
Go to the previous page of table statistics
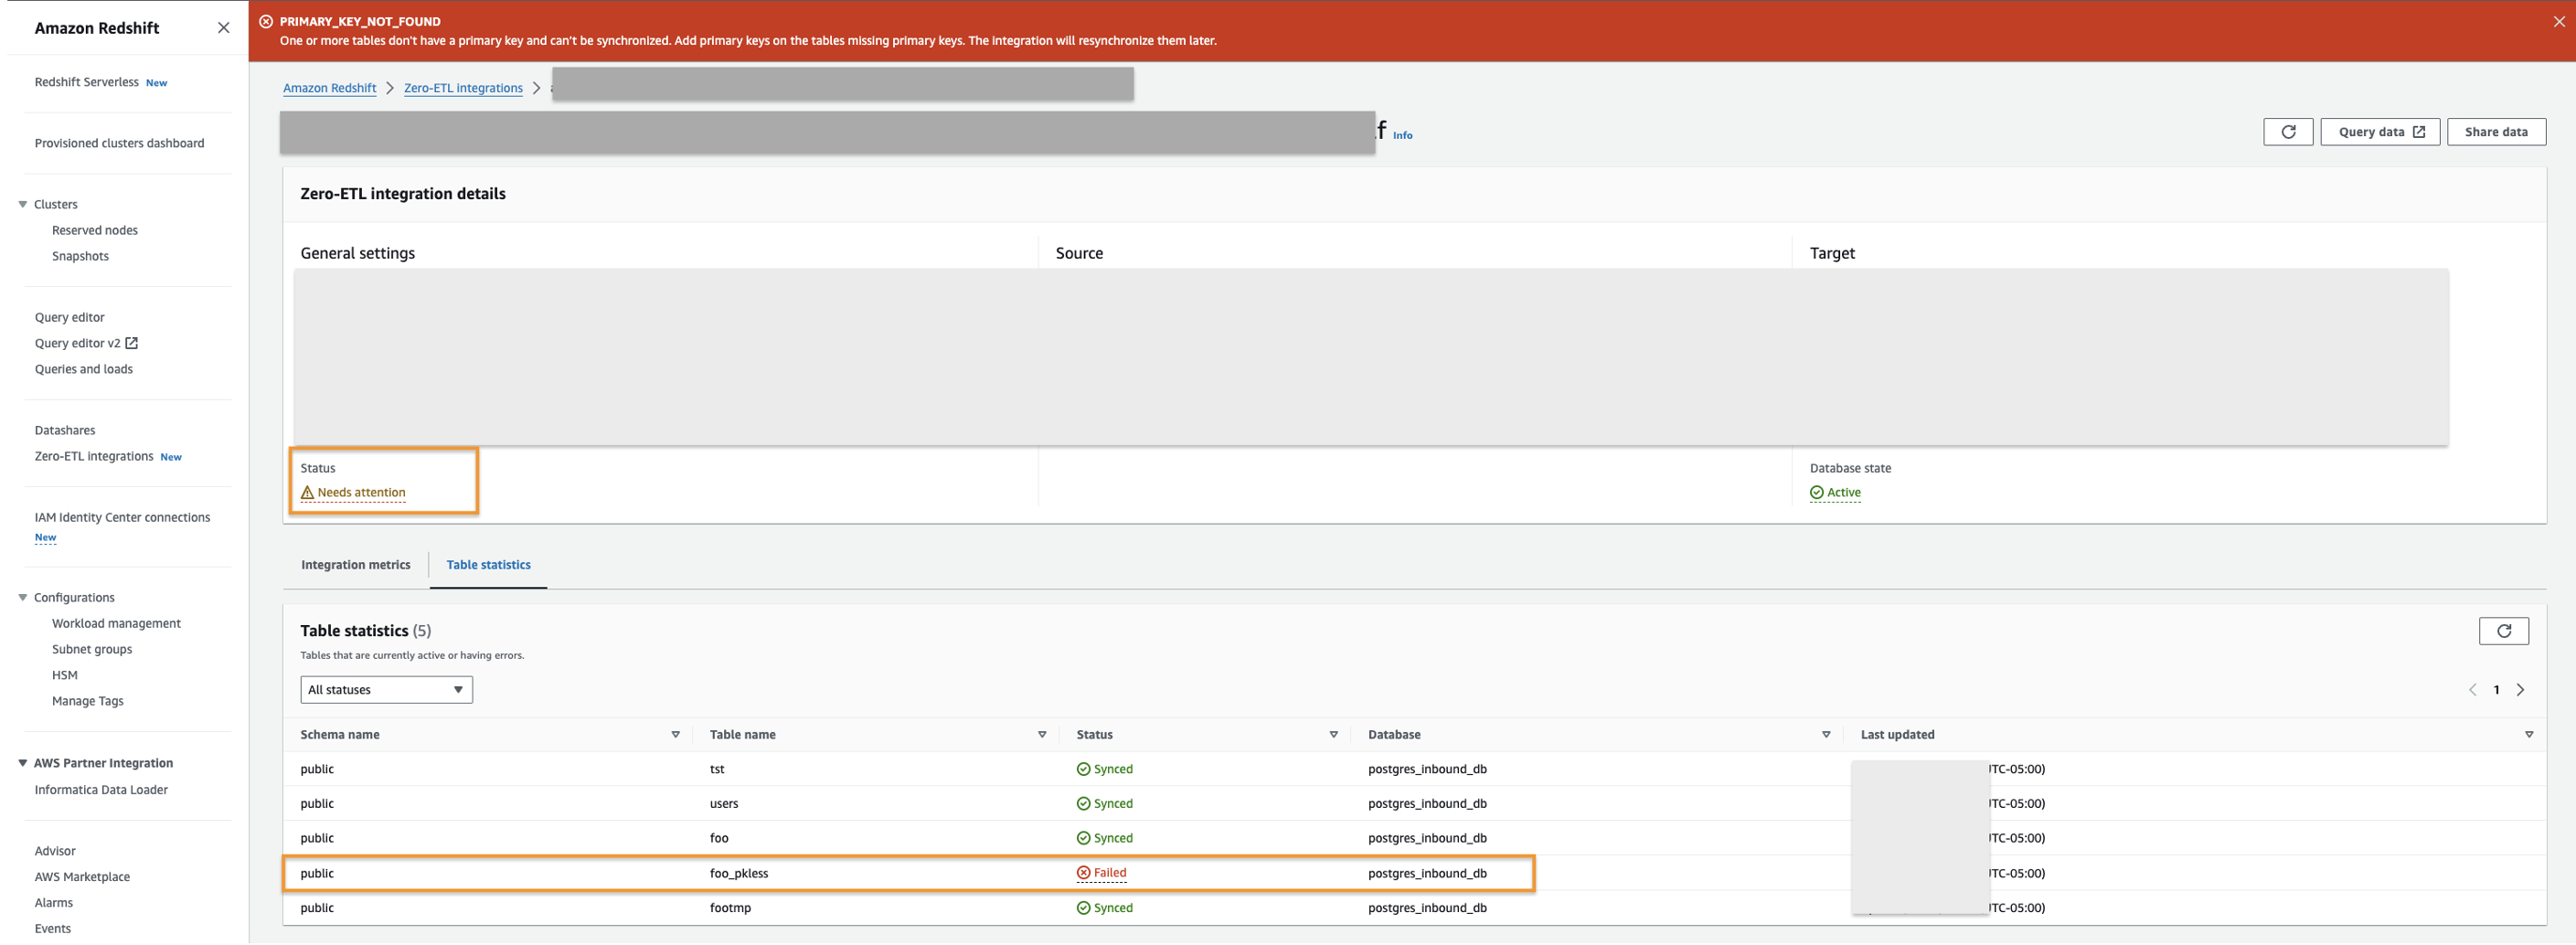(x=2473, y=690)
